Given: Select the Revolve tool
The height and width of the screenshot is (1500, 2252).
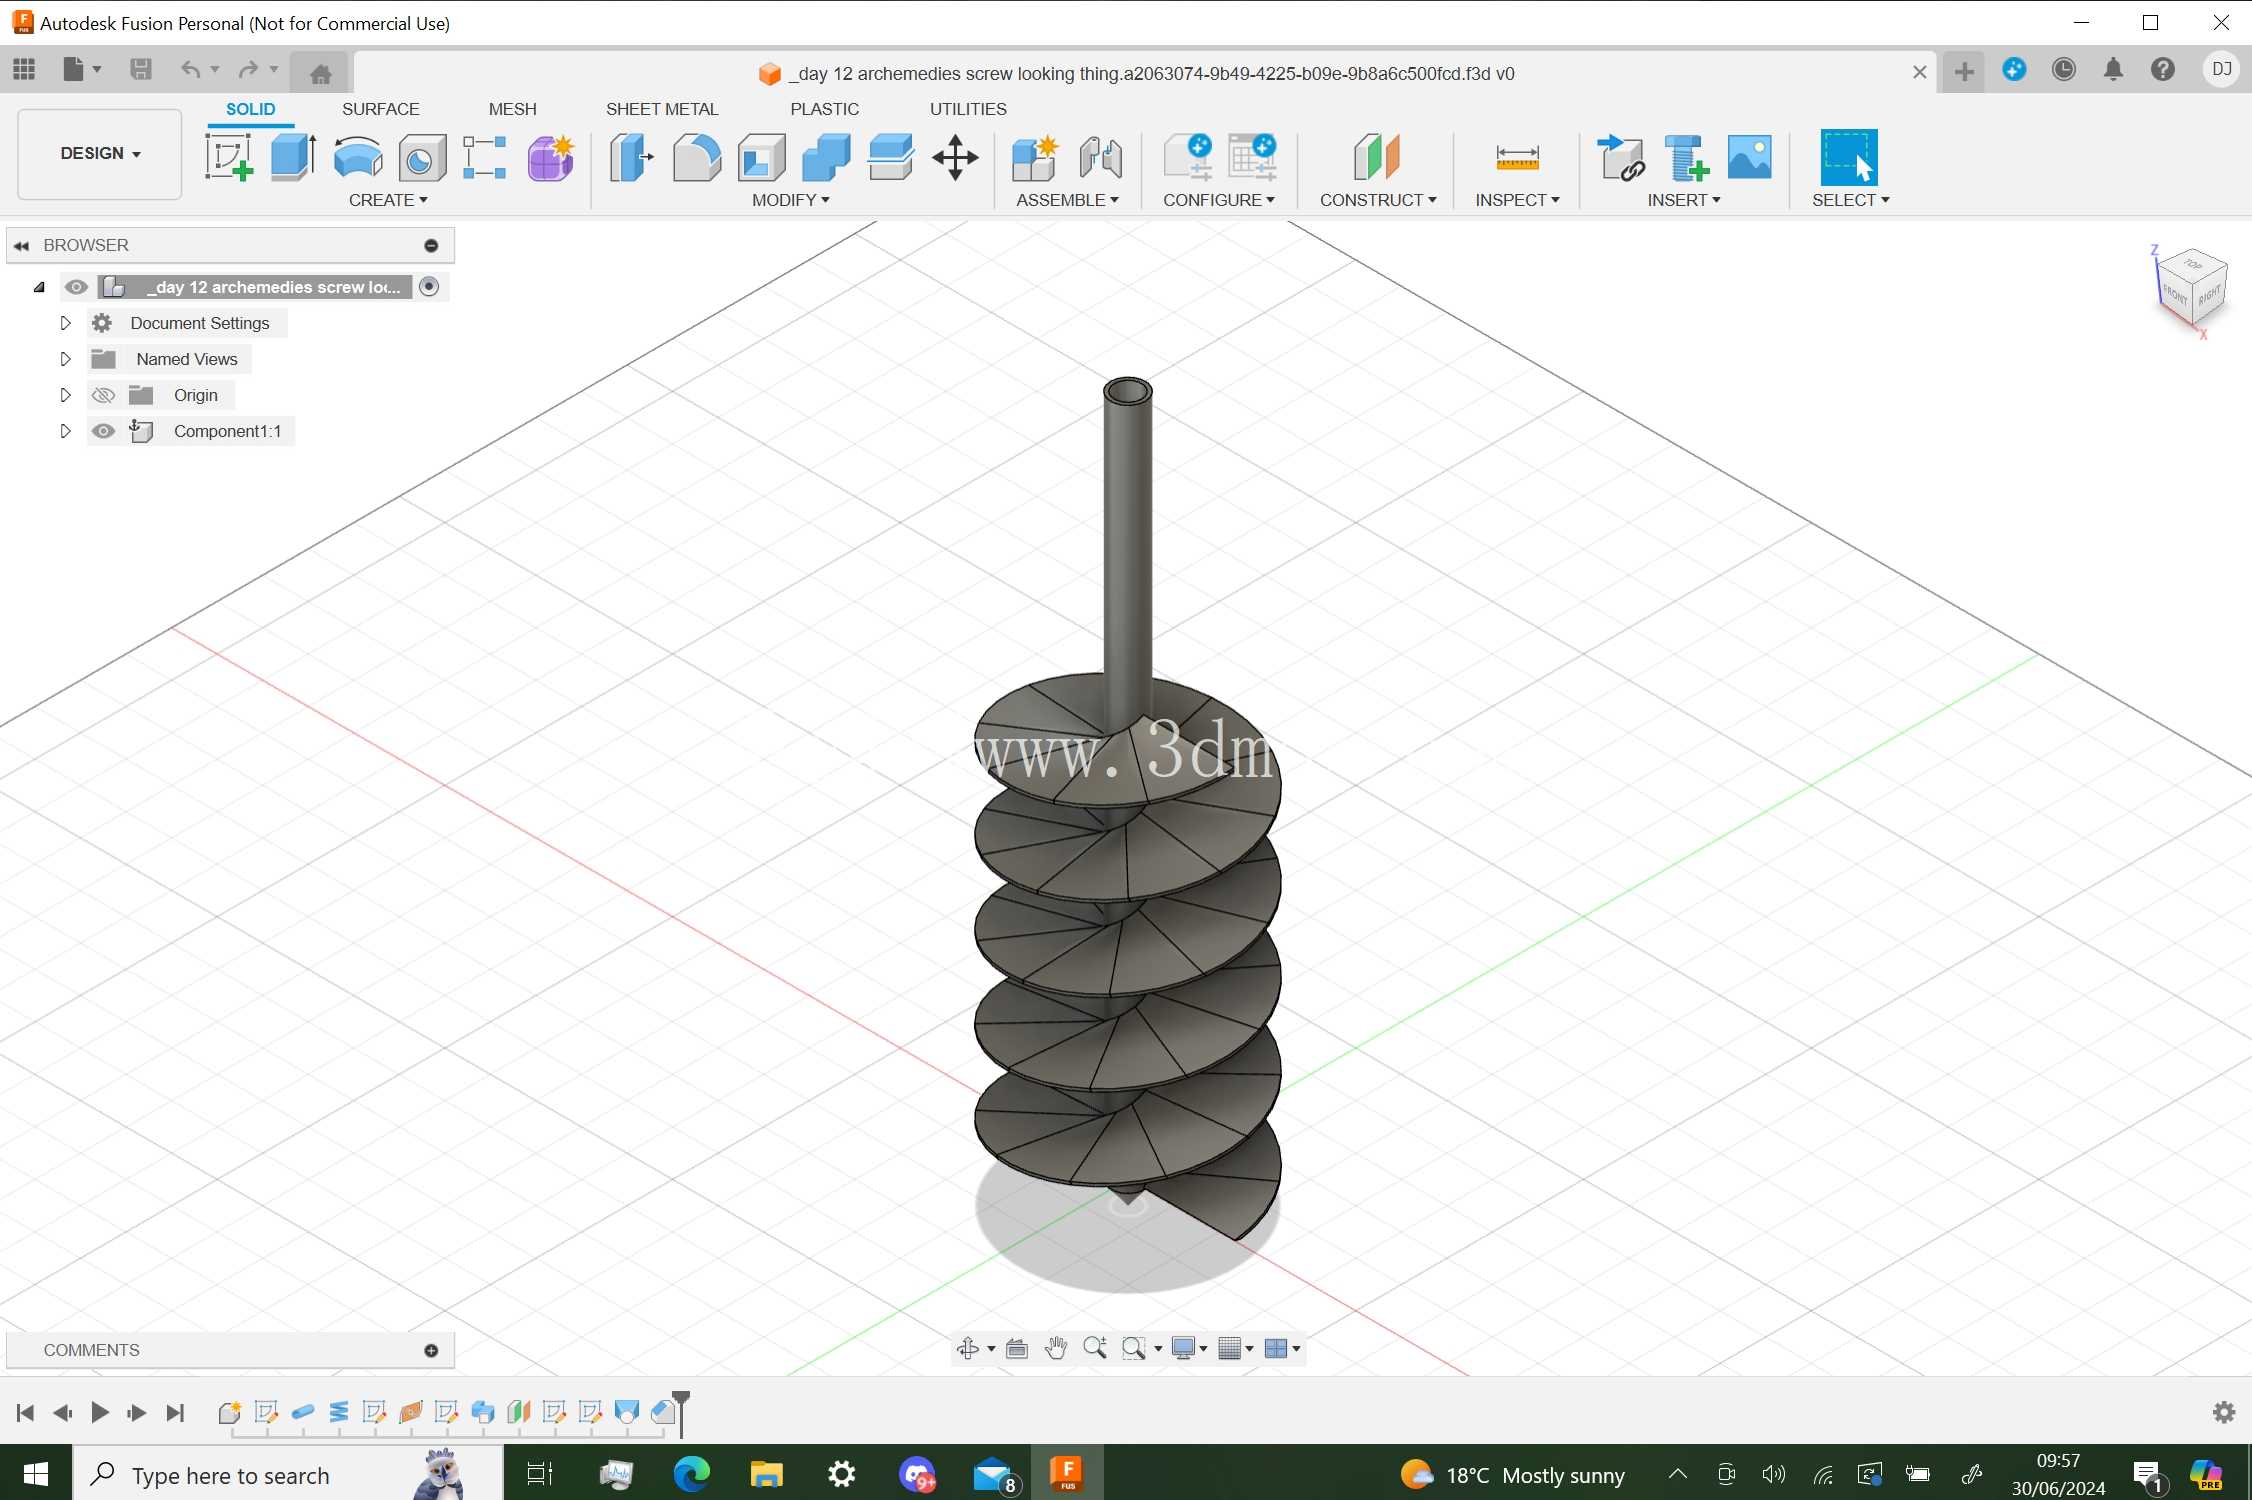Looking at the screenshot, I should pos(358,158).
